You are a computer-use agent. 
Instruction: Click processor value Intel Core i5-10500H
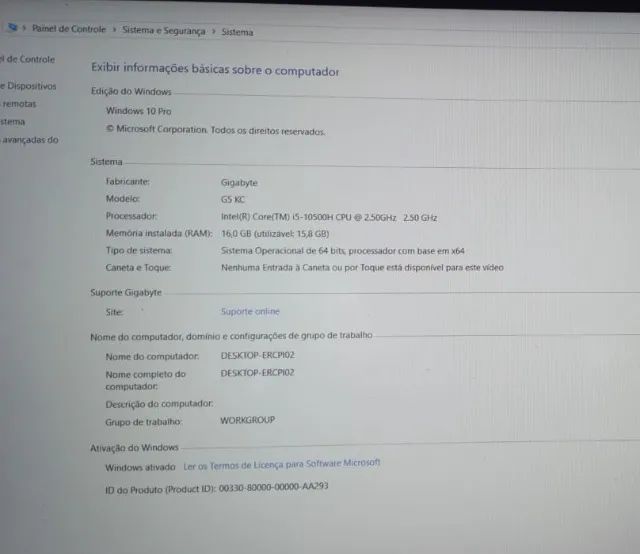329,217
